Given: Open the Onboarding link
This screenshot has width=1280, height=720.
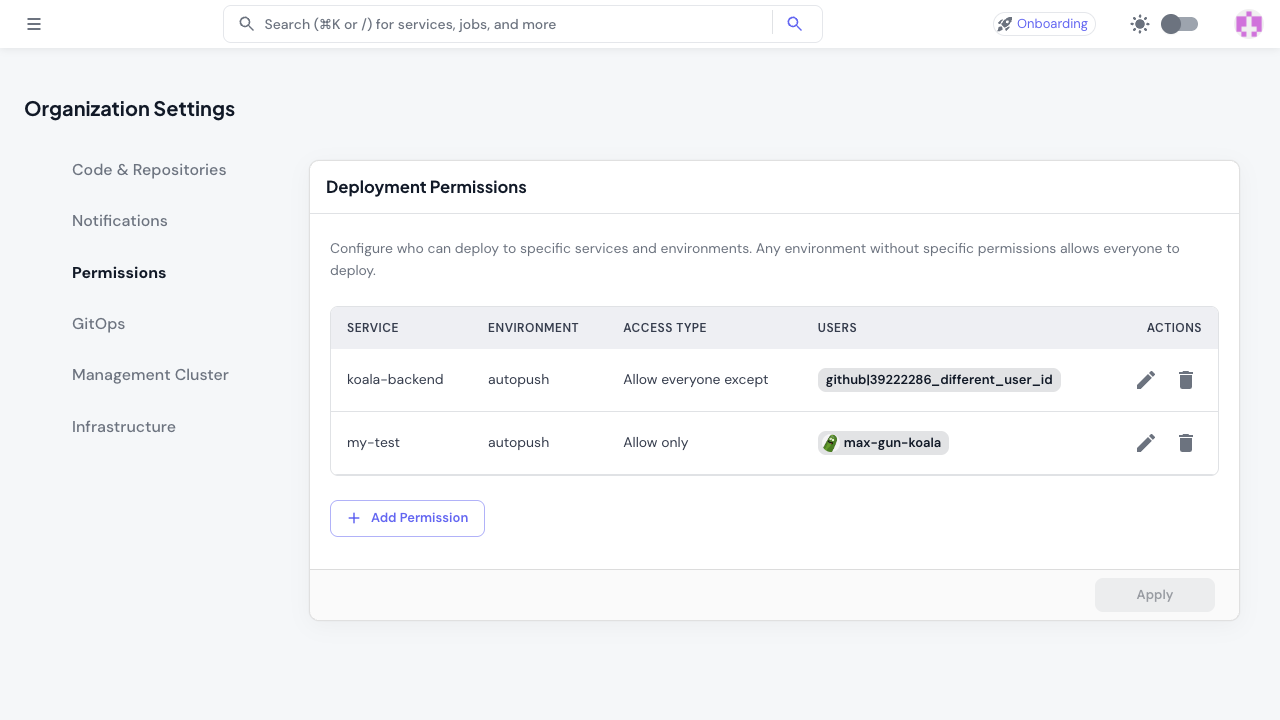Looking at the screenshot, I should coord(1050,23).
